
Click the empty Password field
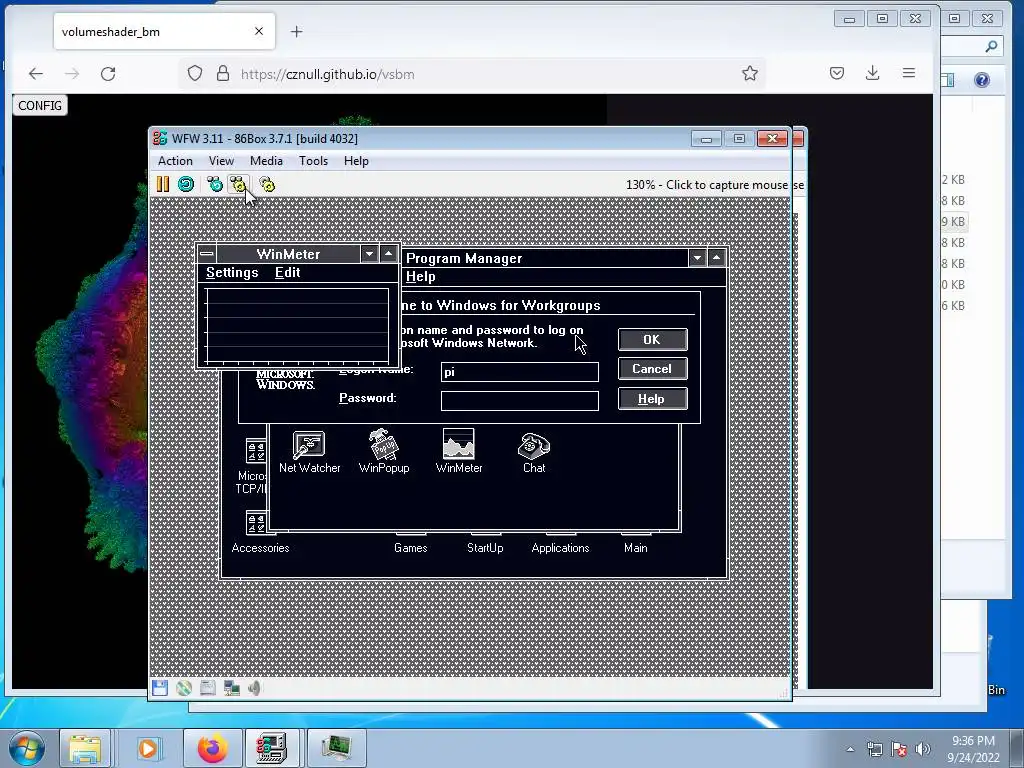tap(520, 400)
